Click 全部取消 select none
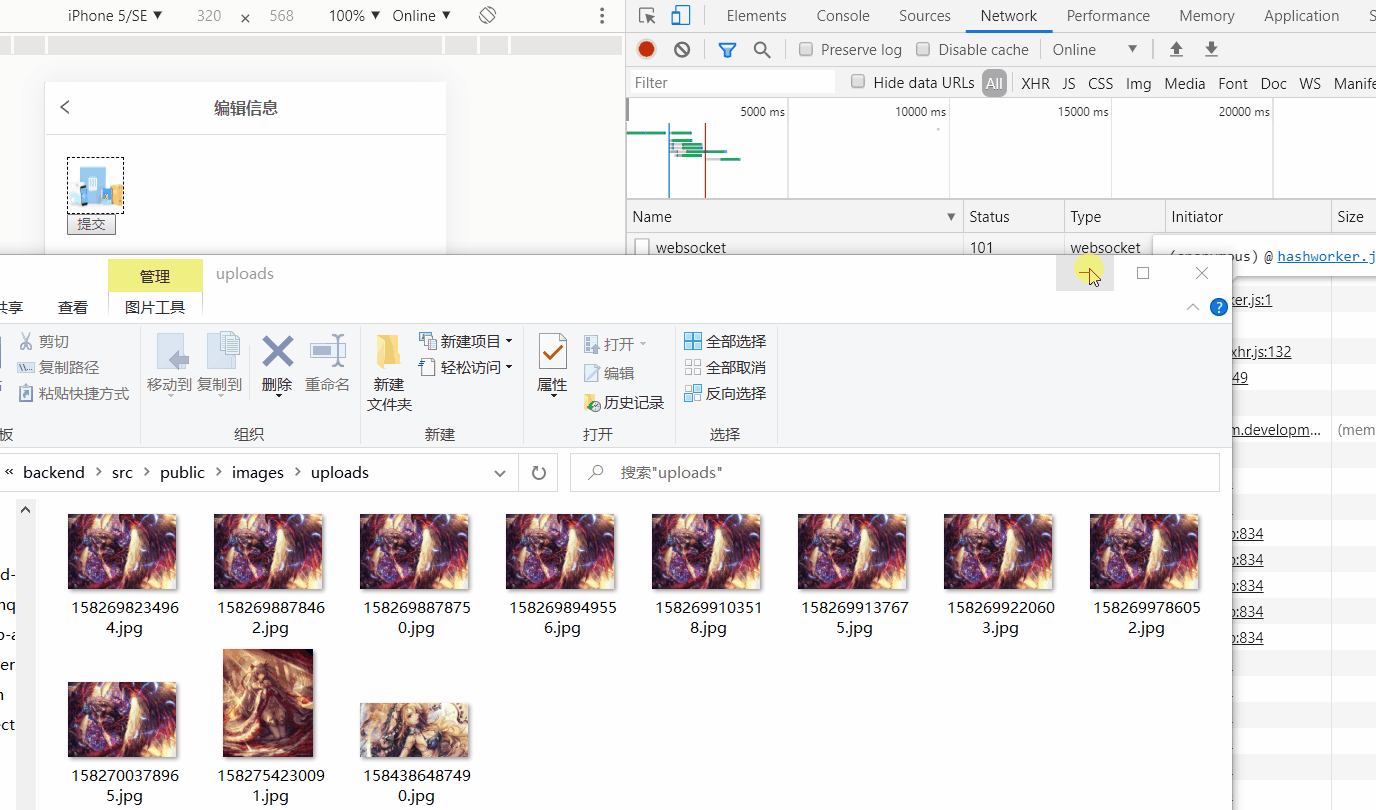This screenshot has width=1376, height=810. click(x=725, y=368)
